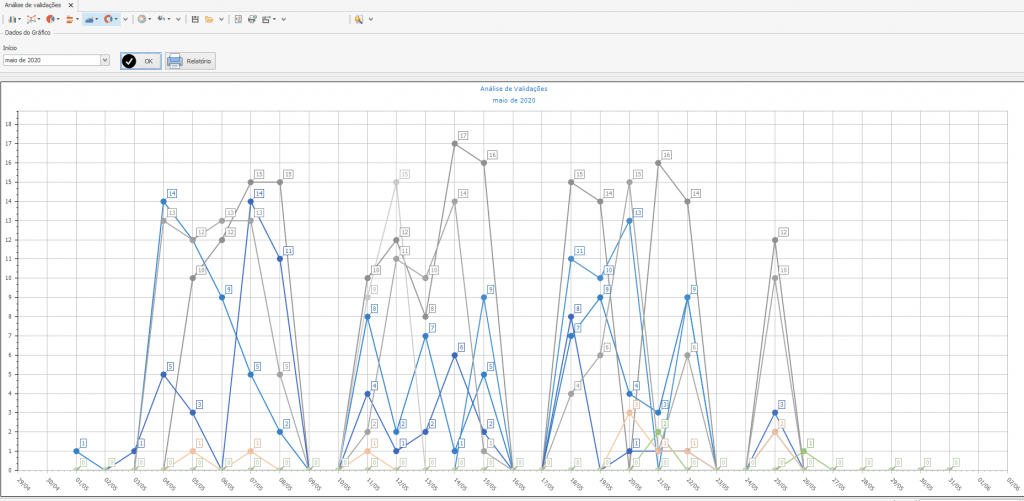Image resolution: width=1024 pixels, height=501 pixels.
Task: Switch to the Análise de validações tab
Action: click(x=33, y=5)
